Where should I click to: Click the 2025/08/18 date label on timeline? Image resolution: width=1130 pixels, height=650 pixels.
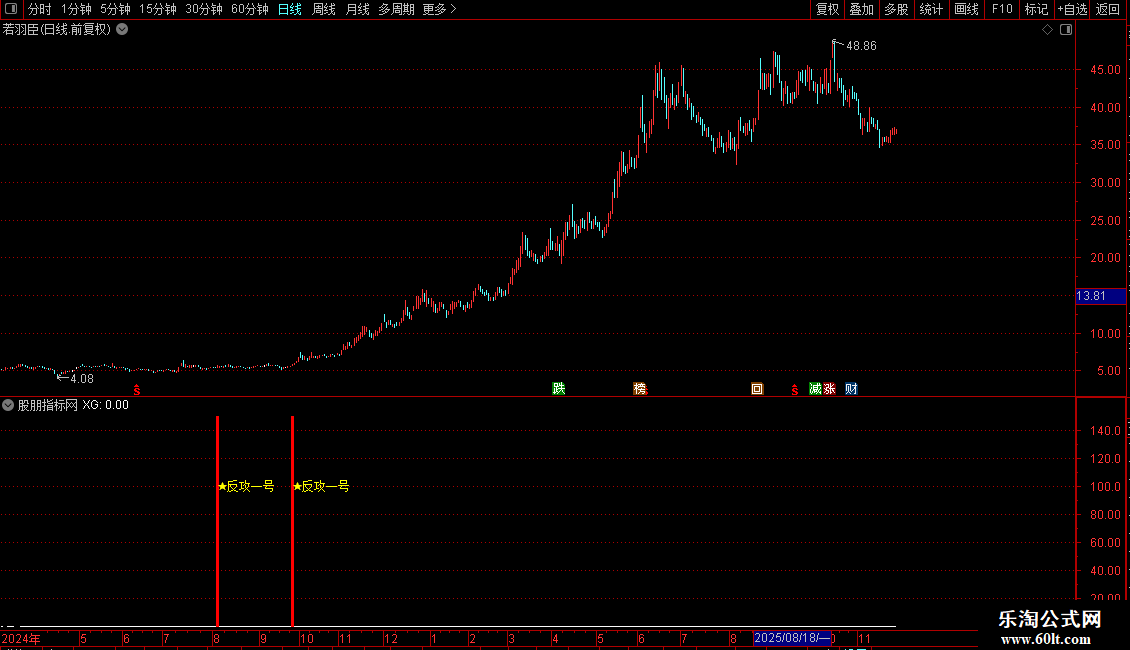pyautogui.click(x=792, y=638)
